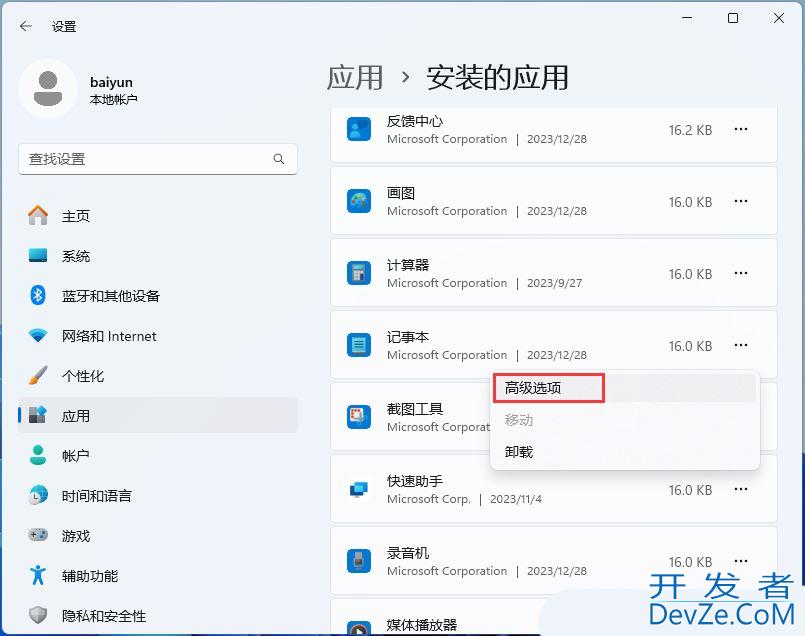Click the 媒体播放器 app name

[x=422, y=625]
